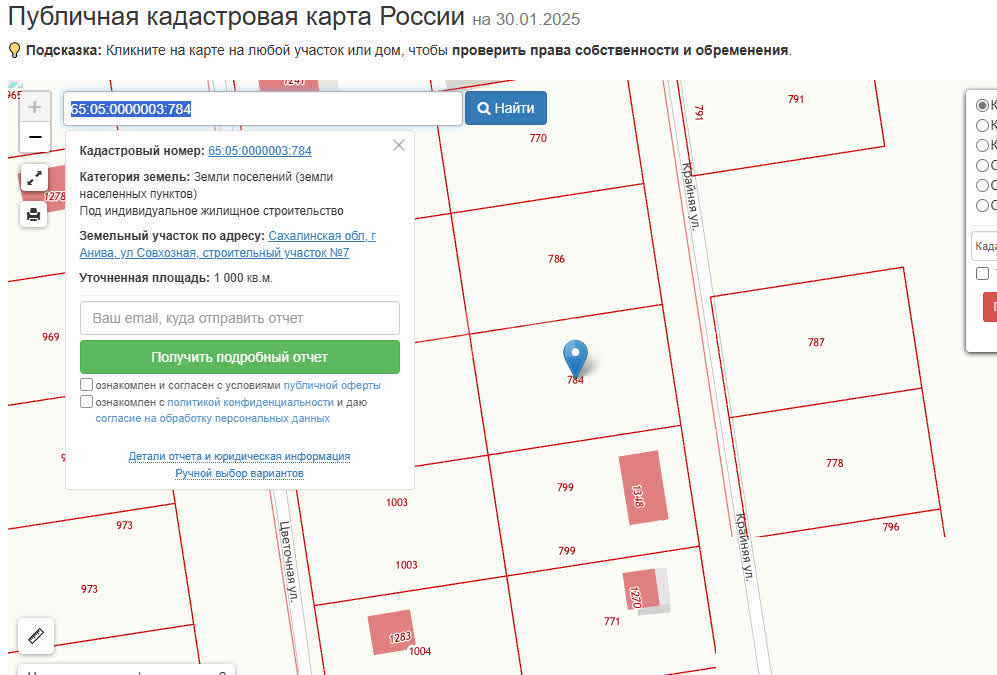Select the first radio option in right panel

click(980, 104)
